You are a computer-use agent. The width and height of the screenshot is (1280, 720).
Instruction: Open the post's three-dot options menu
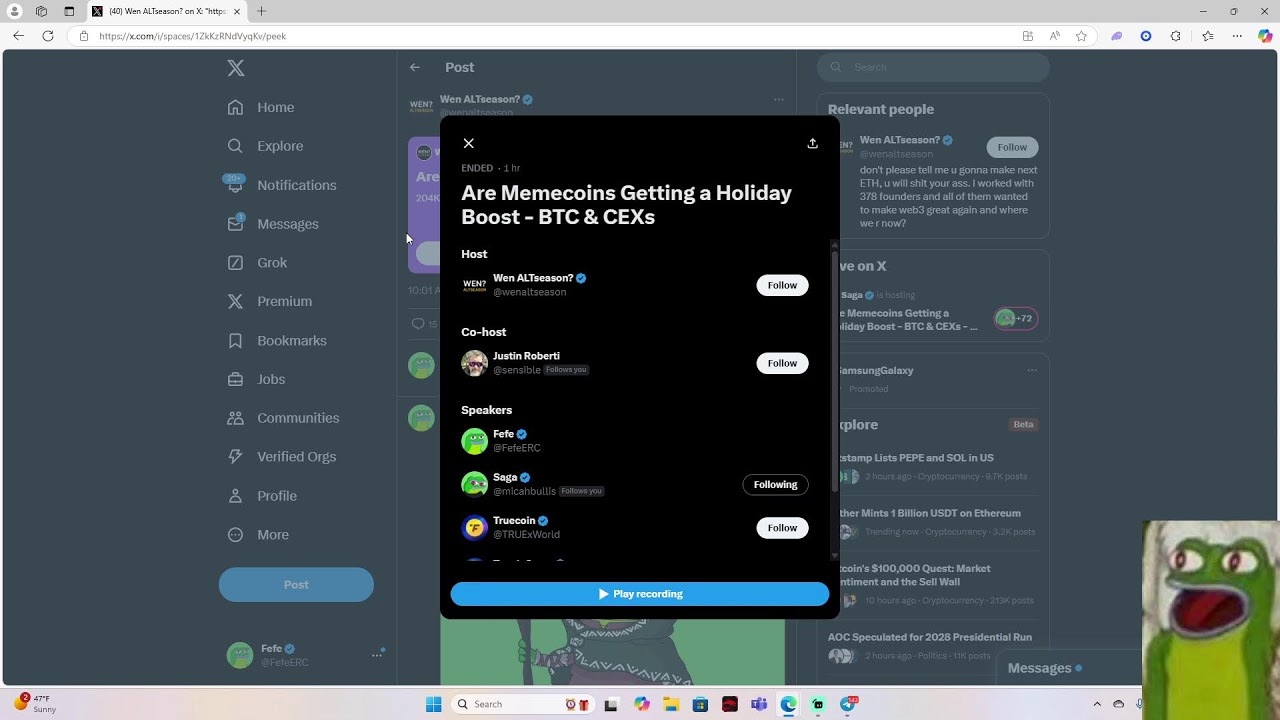778,100
